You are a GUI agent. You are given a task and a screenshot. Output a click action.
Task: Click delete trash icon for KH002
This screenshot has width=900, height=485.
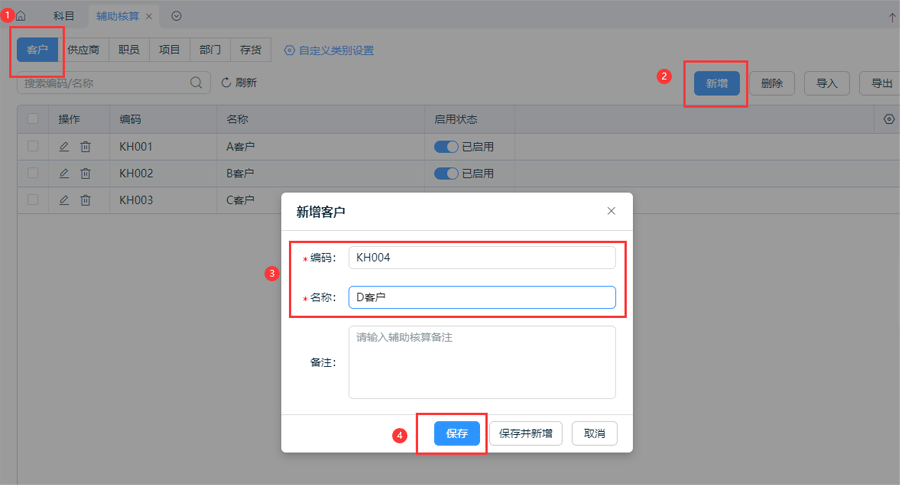click(85, 173)
